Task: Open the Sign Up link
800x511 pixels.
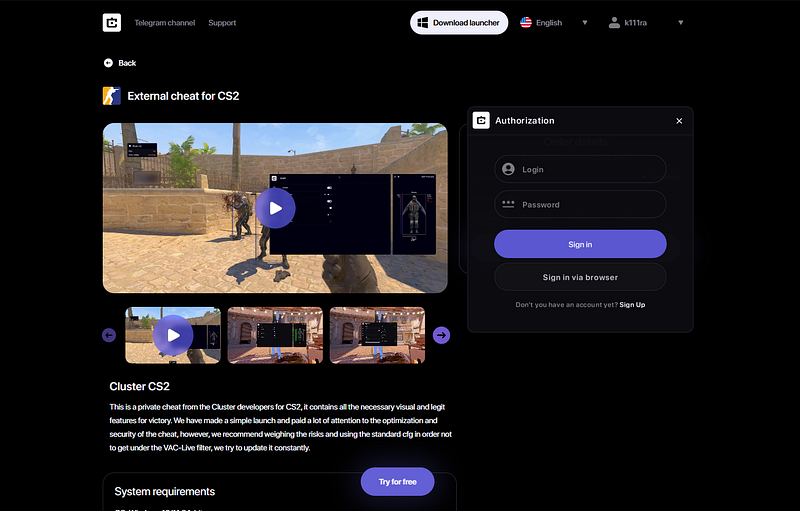Action: click(x=632, y=304)
